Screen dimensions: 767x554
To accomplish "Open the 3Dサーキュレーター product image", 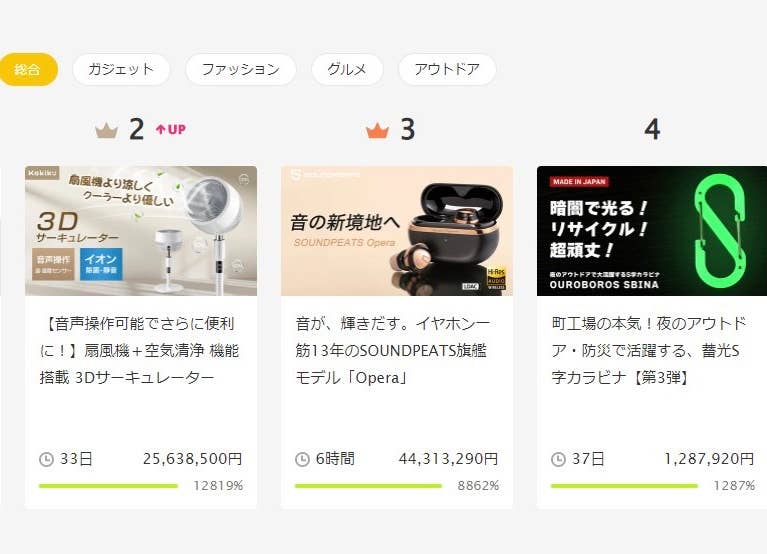I will (x=141, y=231).
